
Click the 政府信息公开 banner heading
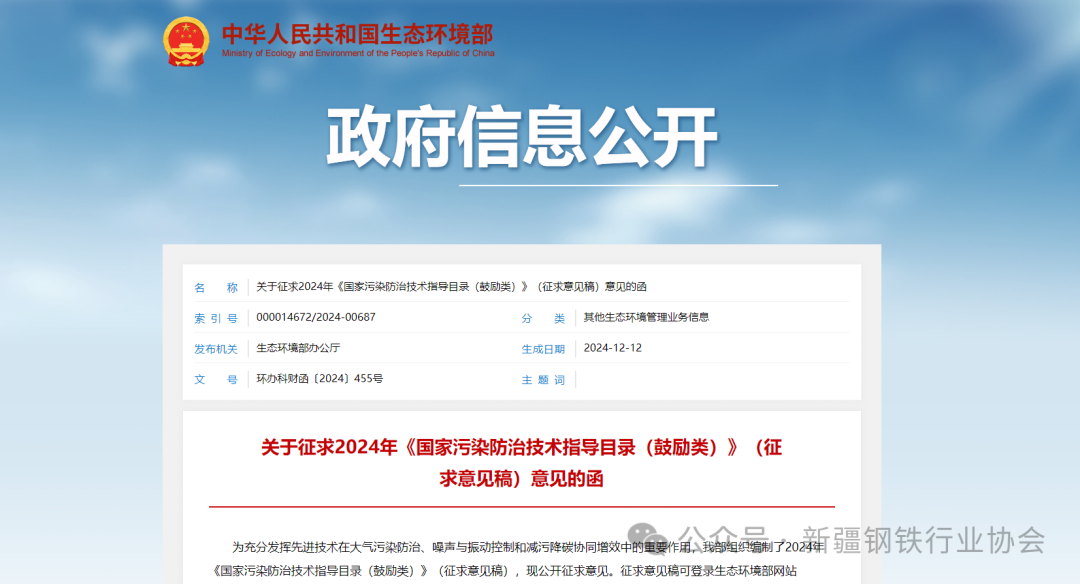click(x=522, y=138)
